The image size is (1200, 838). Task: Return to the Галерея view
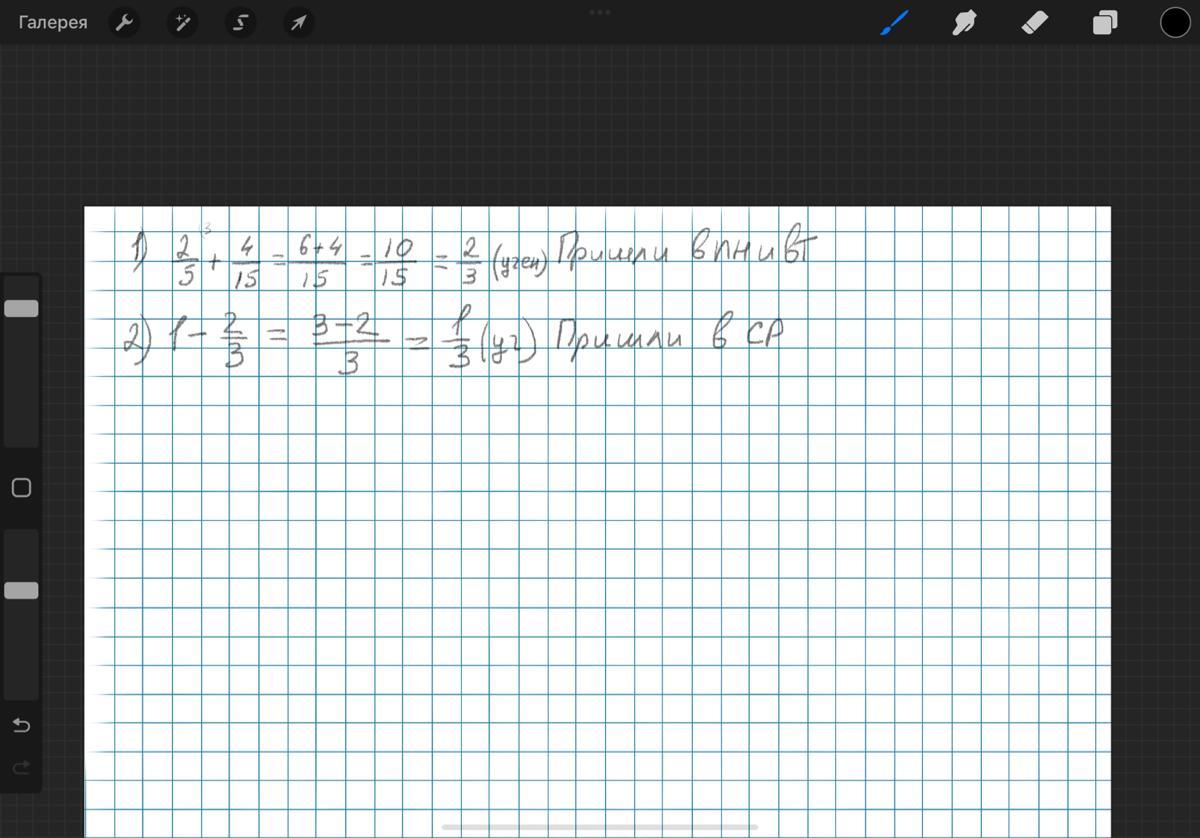pos(53,23)
